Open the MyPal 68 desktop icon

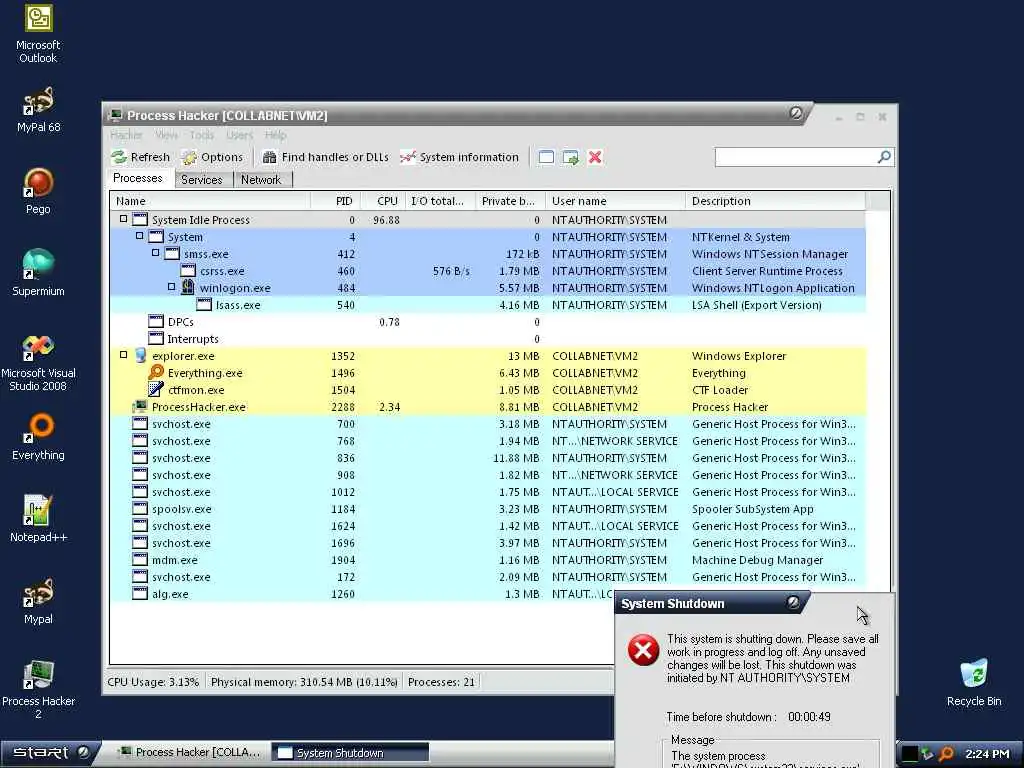(x=38, y=110)
